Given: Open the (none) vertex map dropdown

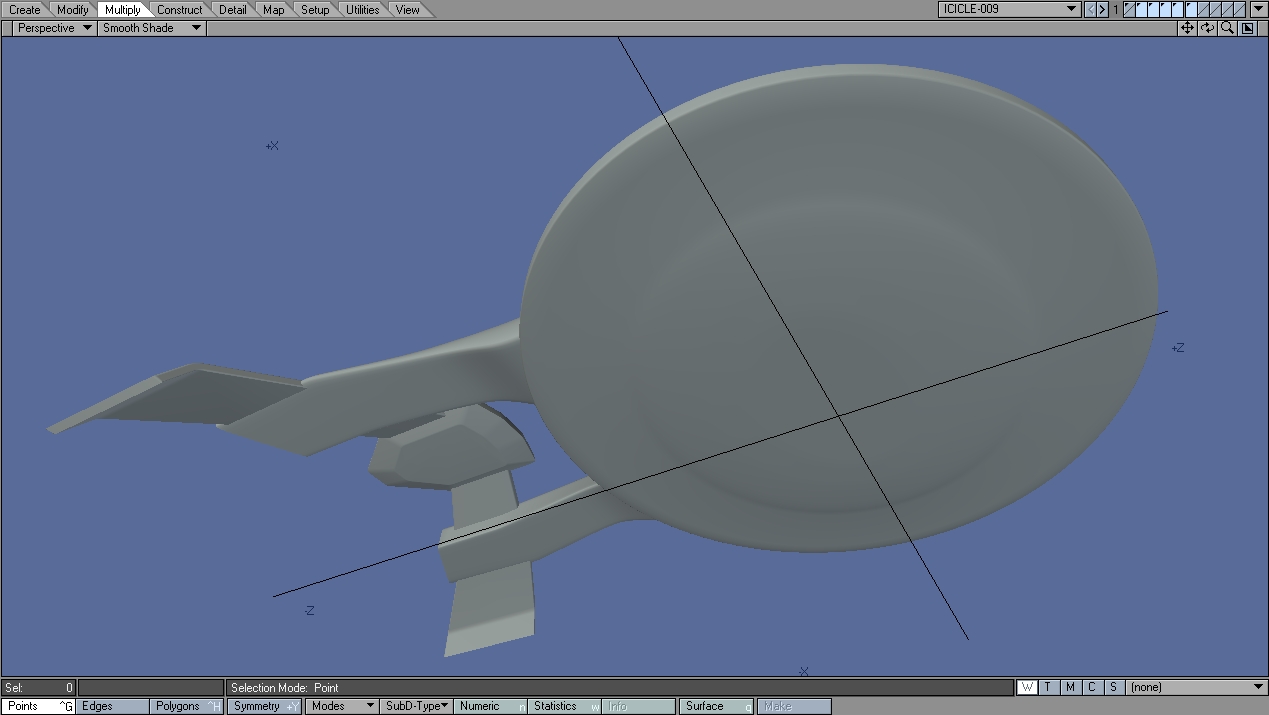Looking at the screenshot, I should coord(1196,687).
